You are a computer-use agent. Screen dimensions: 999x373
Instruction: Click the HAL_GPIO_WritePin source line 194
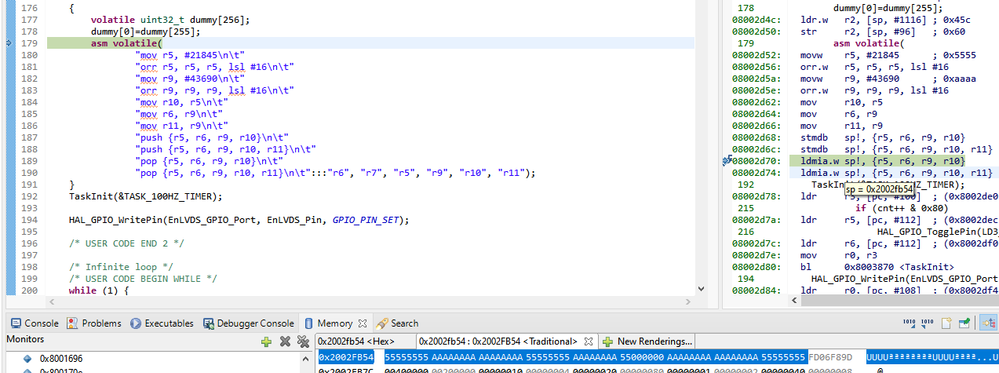(239, 220)
